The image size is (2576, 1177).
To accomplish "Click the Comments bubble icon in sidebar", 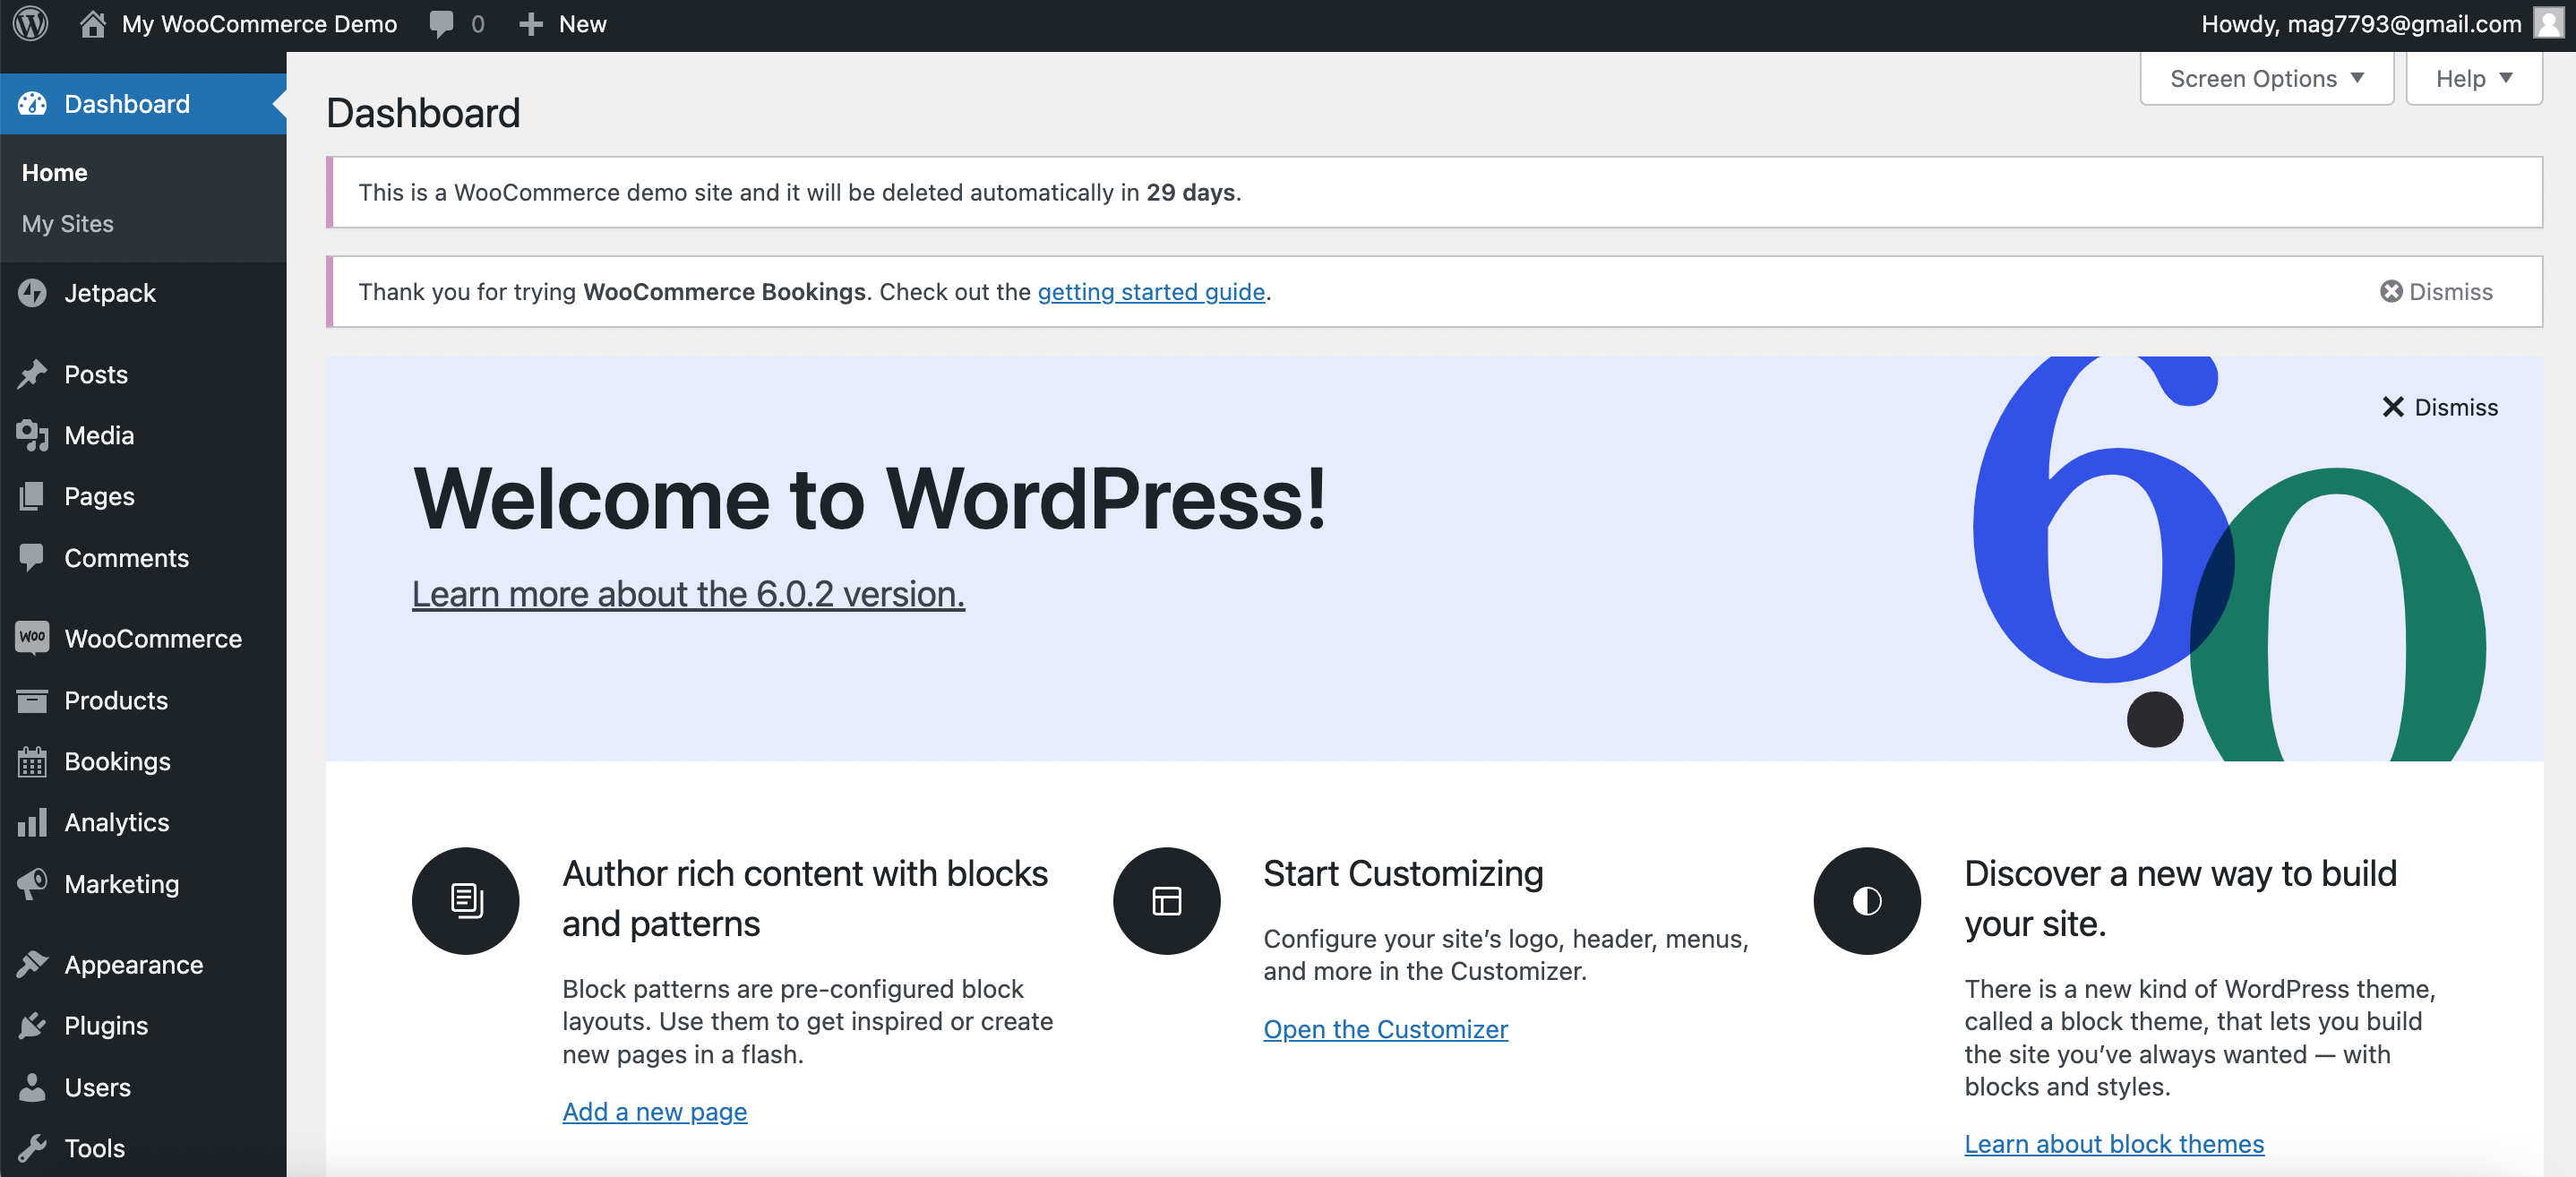I will pos(32,557).
